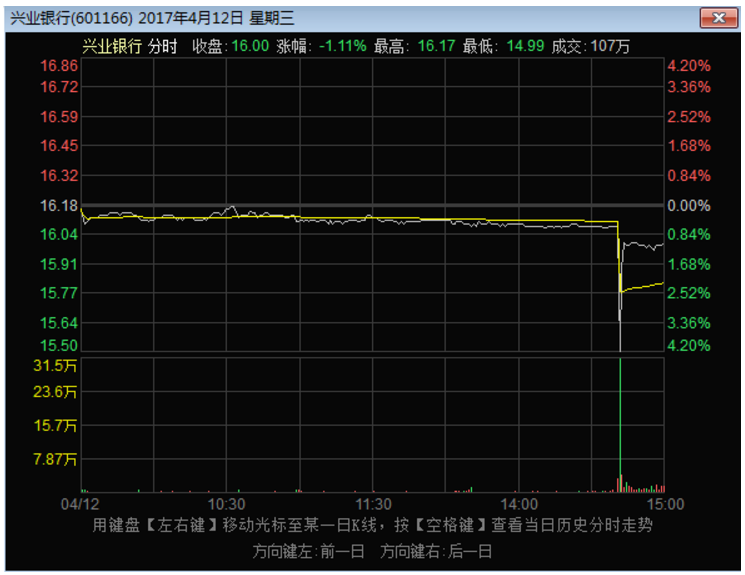The width and height of the screenshot is (745, 575).
Task: Click the 最高 value 16.17
Action: click(436, 46)
